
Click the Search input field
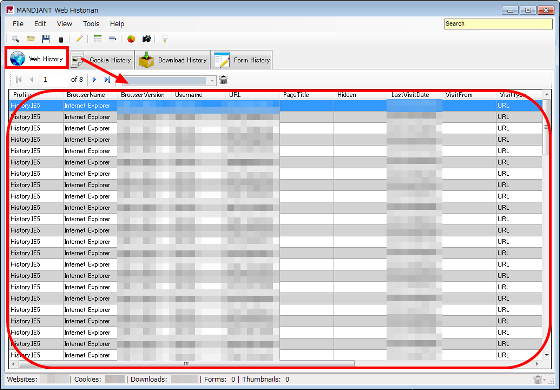(x=498, y=24)
